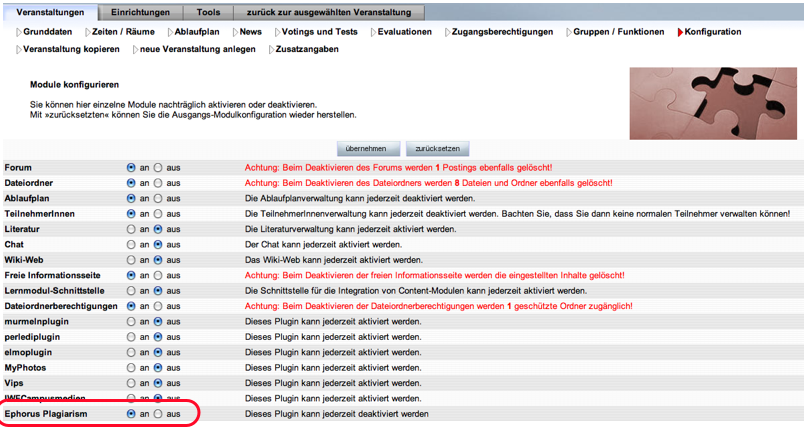Click the Forum deactivation warning text

tap(398, 168)
